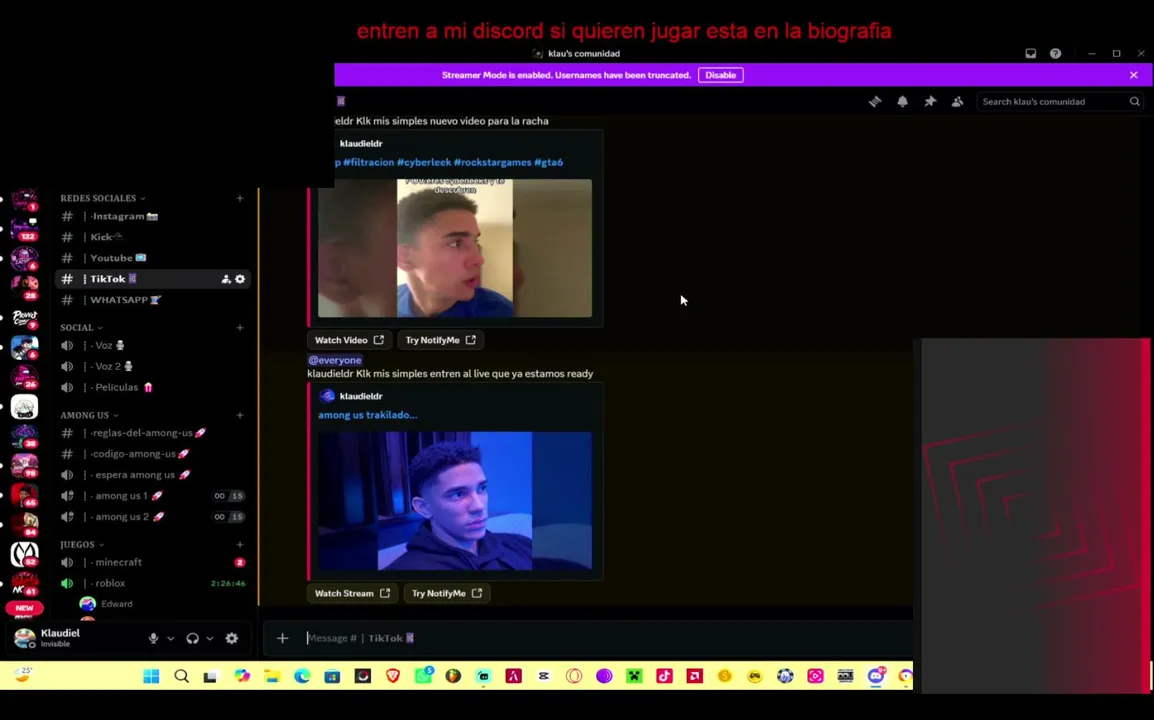Add channel to JUEGOS category
The width and height of the screenshot is (1154, 720).
[x=240, y=545]
